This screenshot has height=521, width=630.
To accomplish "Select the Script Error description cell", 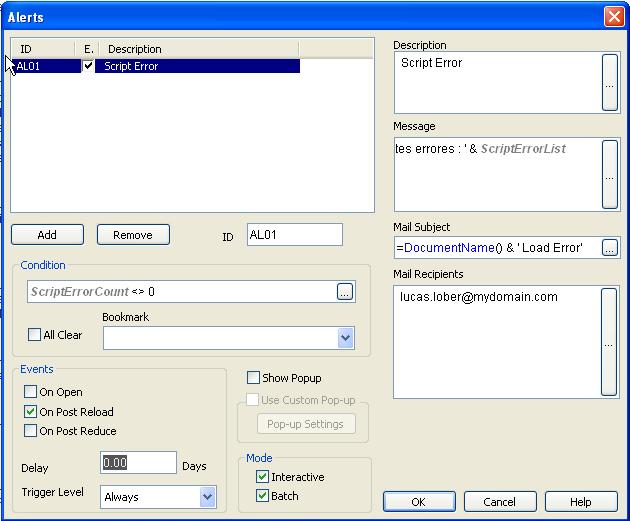I will (197, 66).
